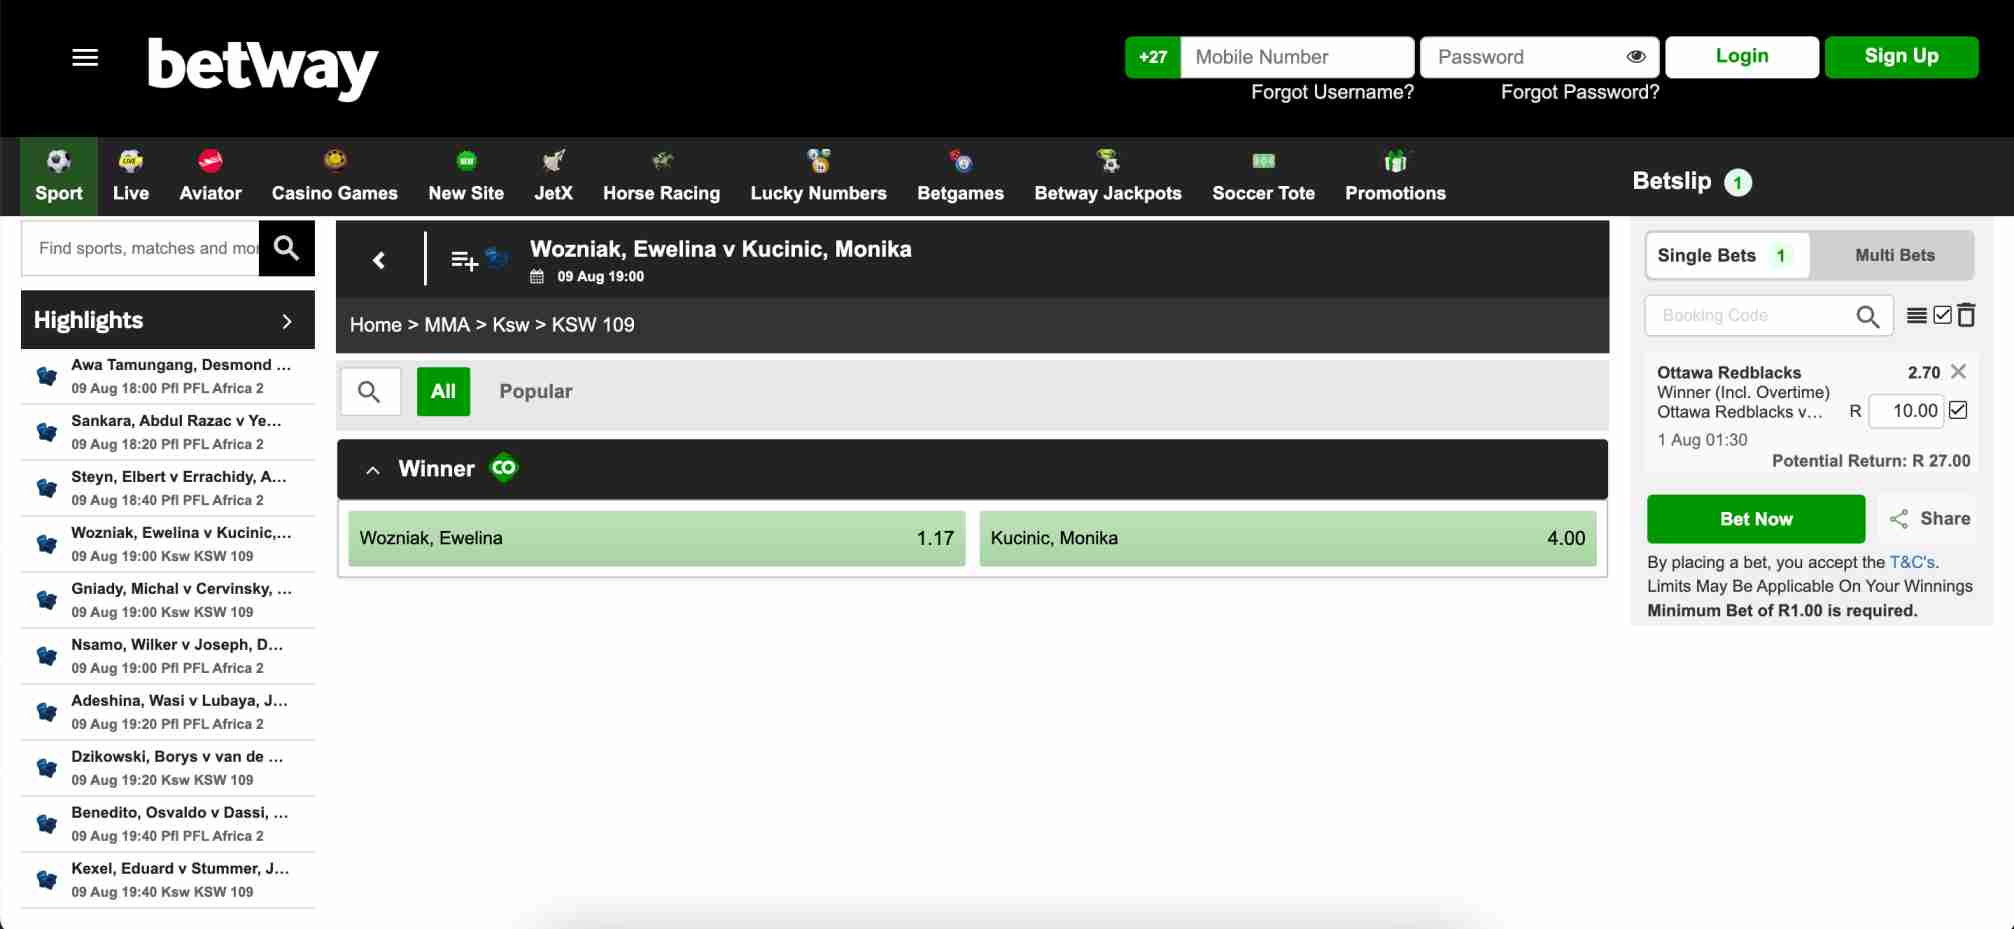Click the +27 country code selector

[x=1153, y=57]
